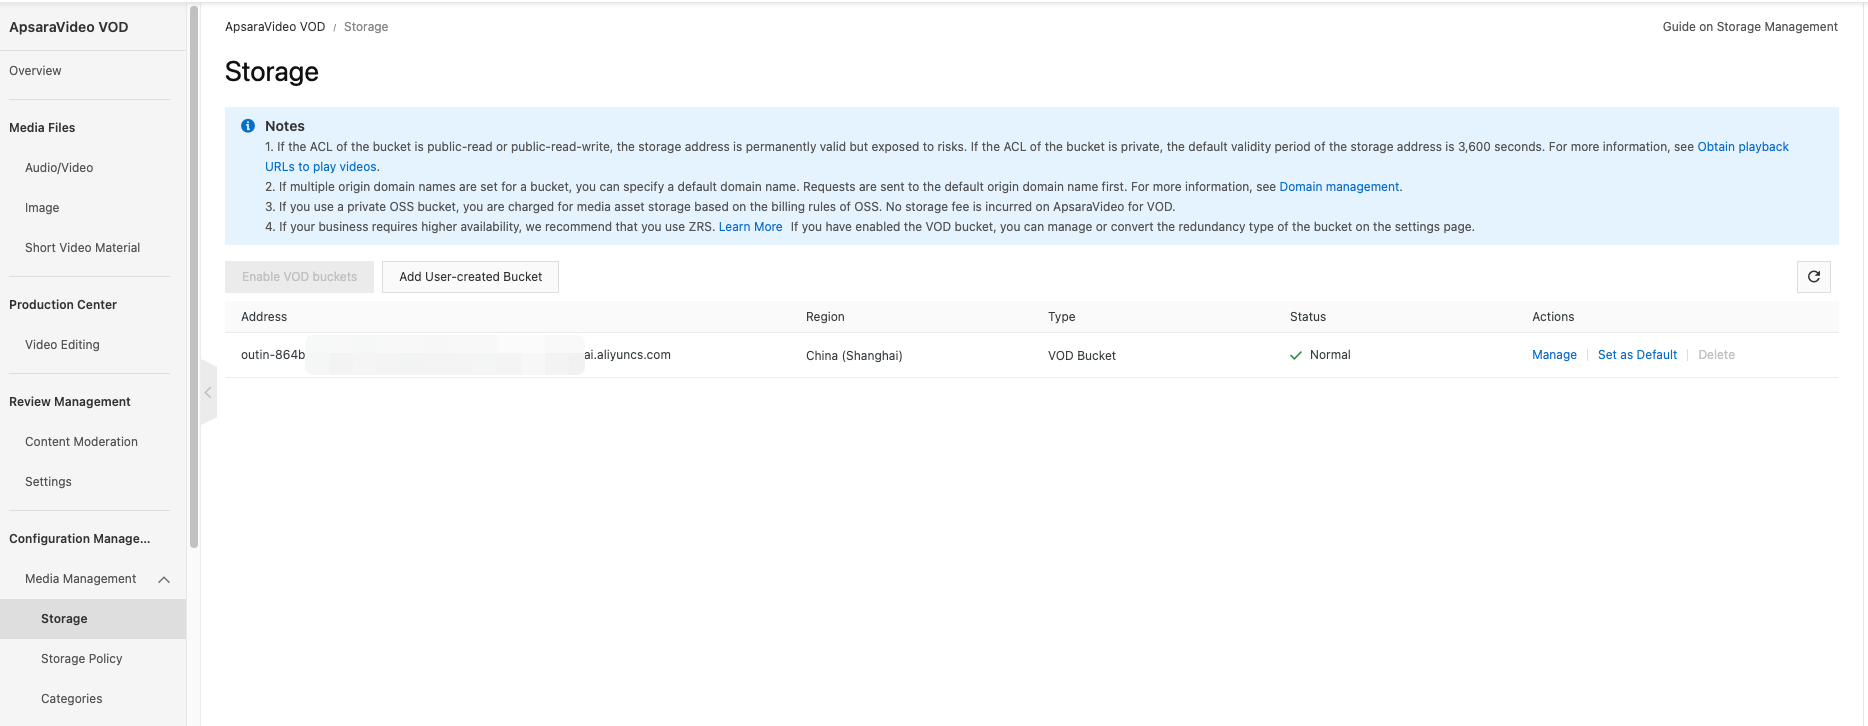Image resolution: width=1868 pixels, height=726 pixels.
Task: Click the Learn More link about ZRS
Action: (x=750, y=227)
